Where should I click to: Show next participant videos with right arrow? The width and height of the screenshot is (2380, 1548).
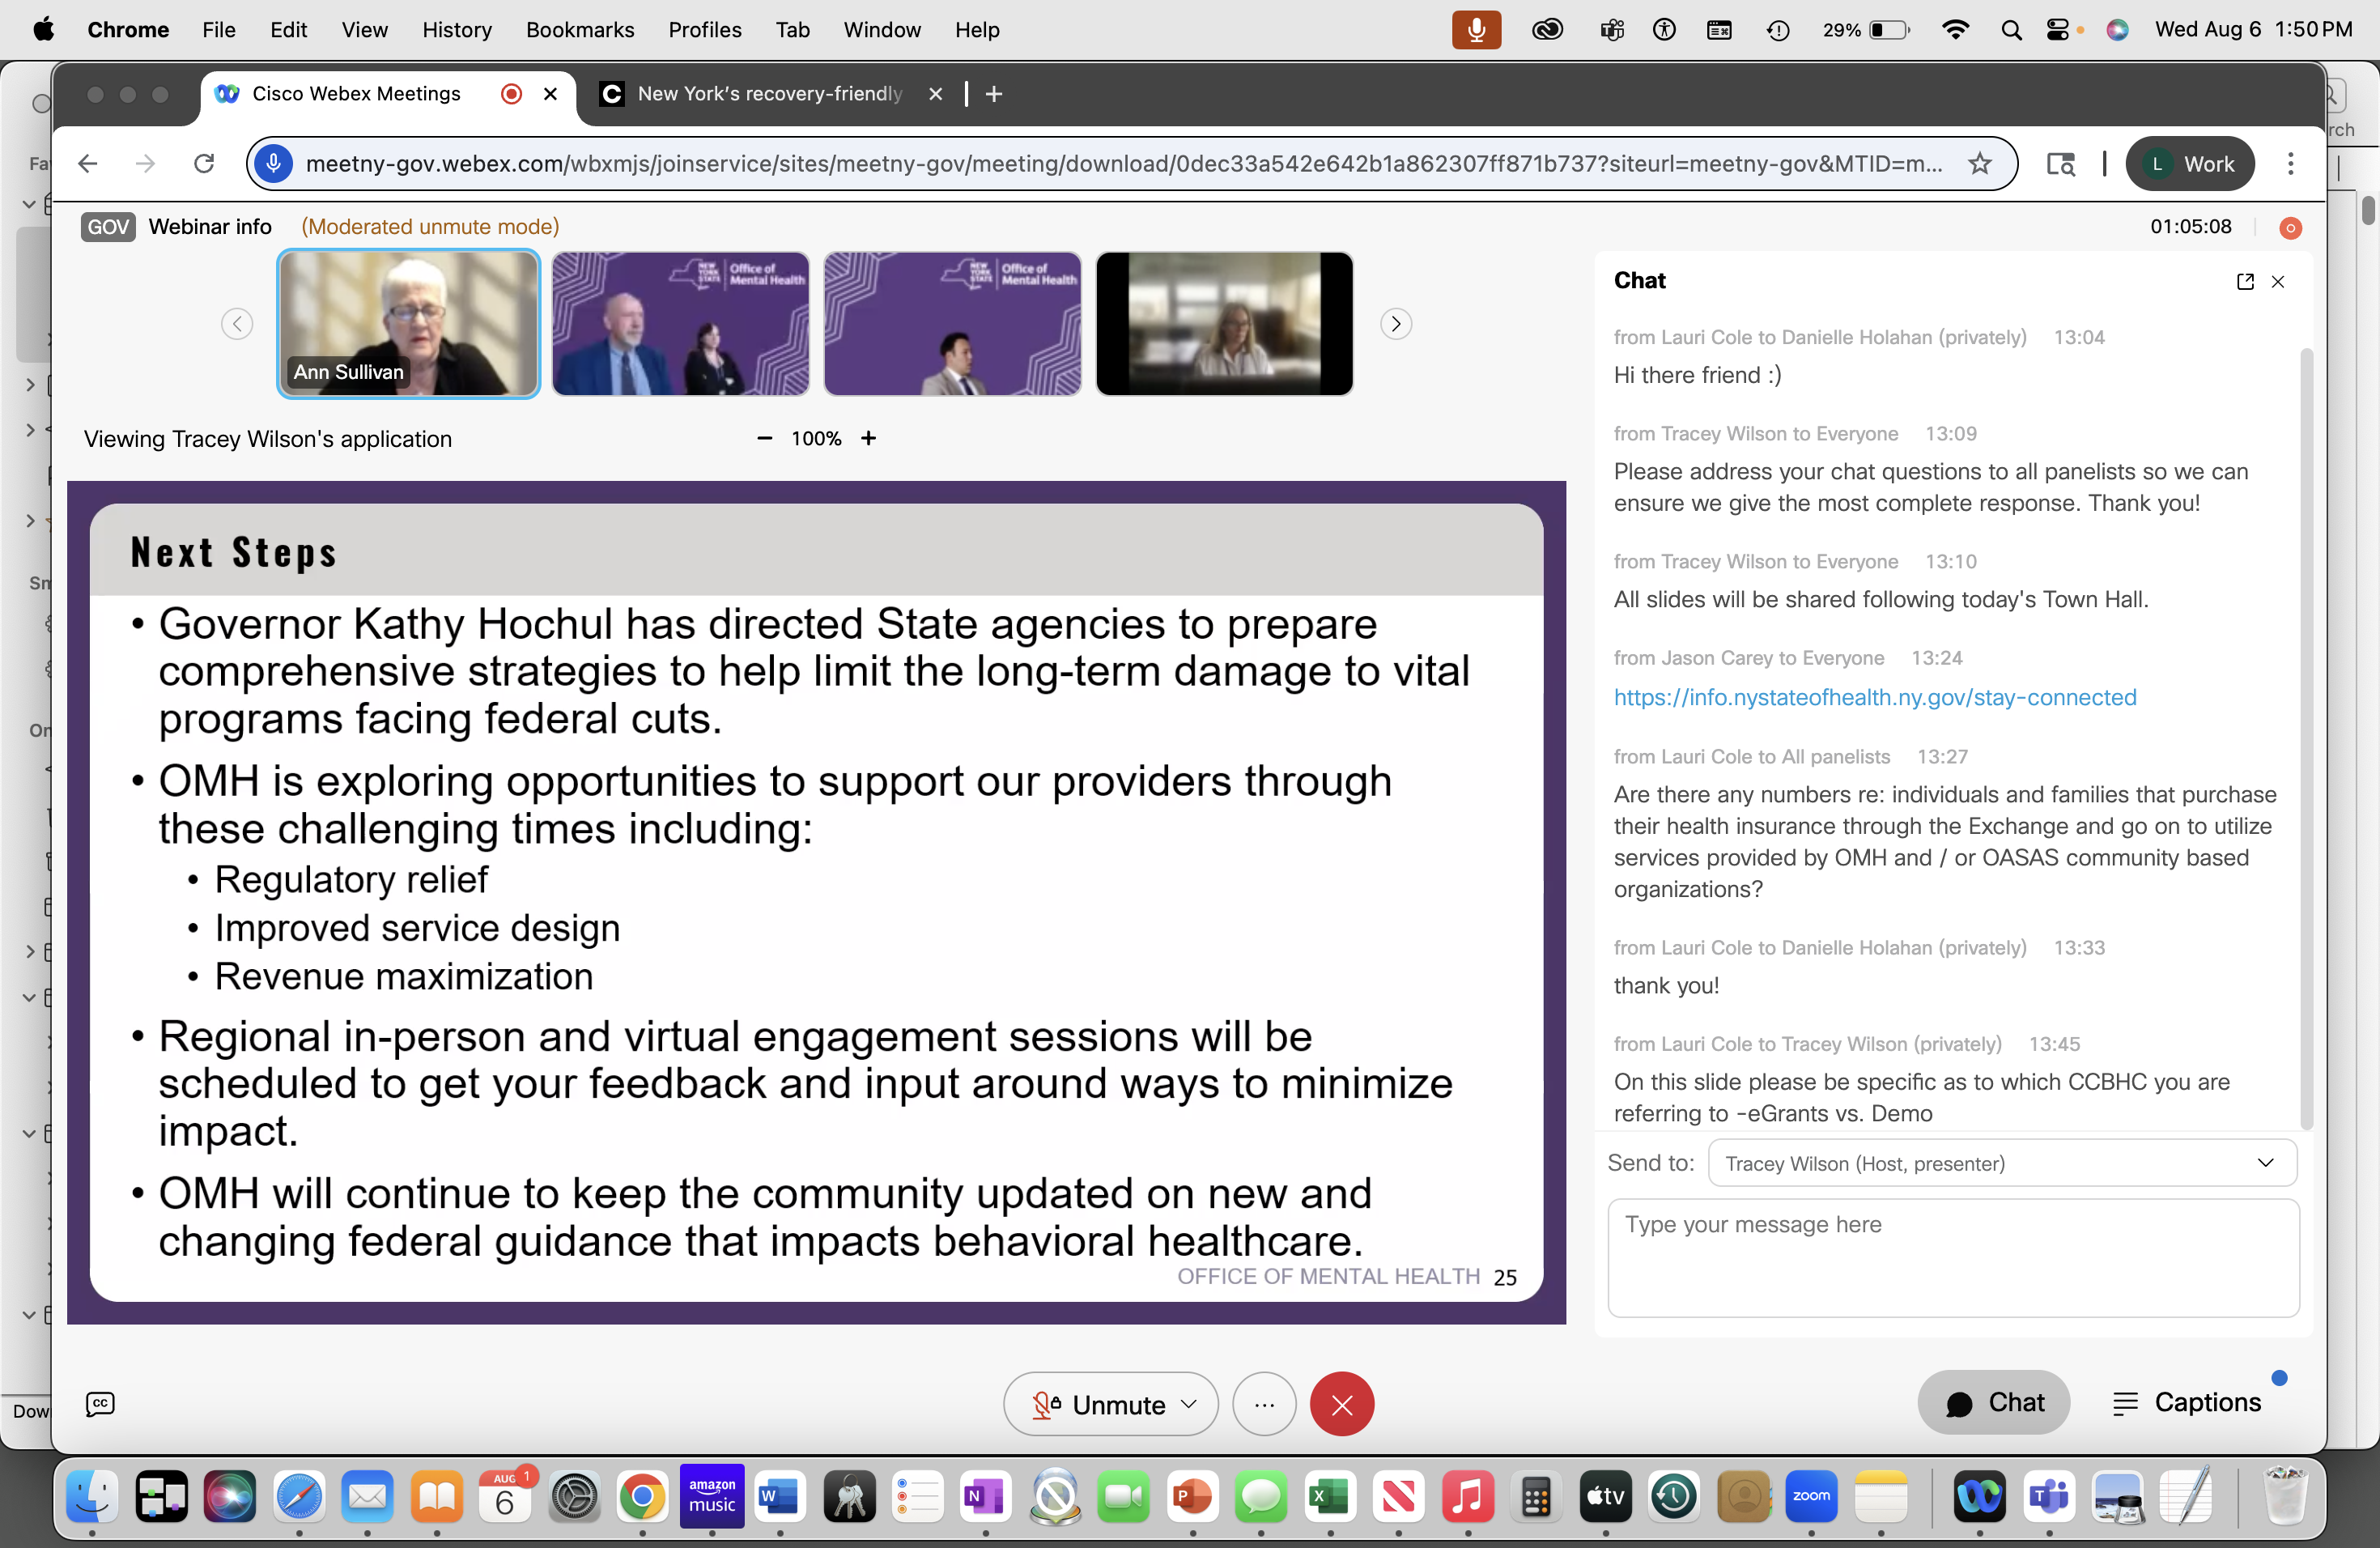click(1396, 324)
